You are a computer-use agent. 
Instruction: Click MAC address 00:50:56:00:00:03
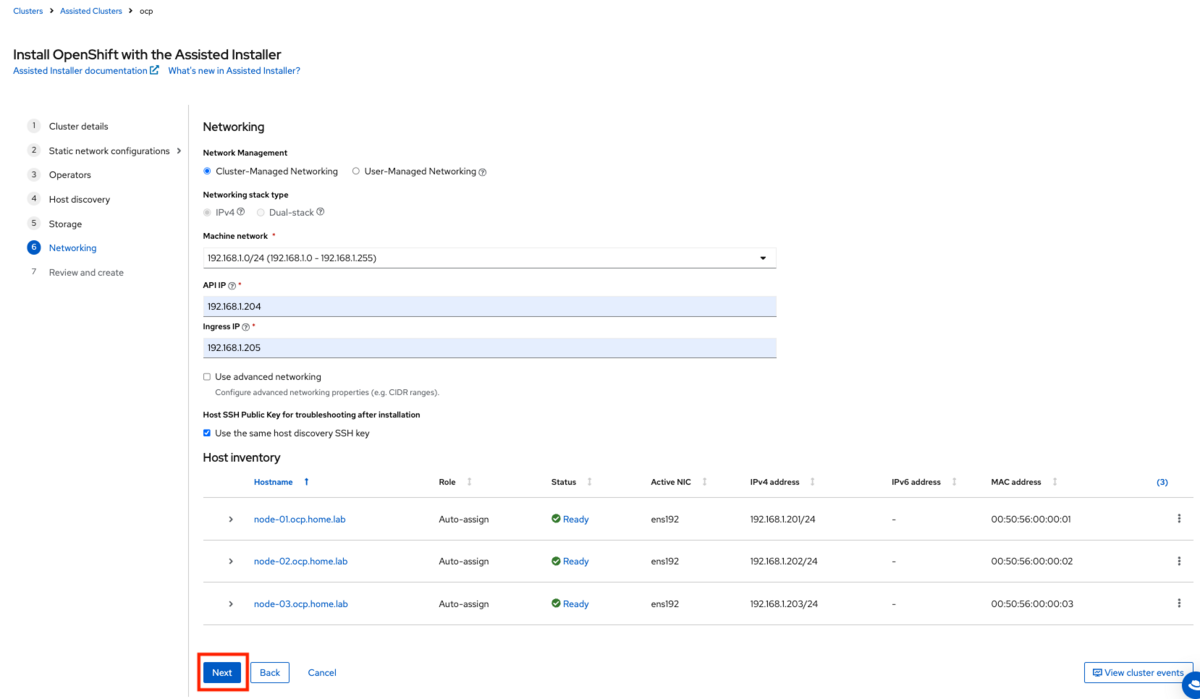(x=1032, y=604)
